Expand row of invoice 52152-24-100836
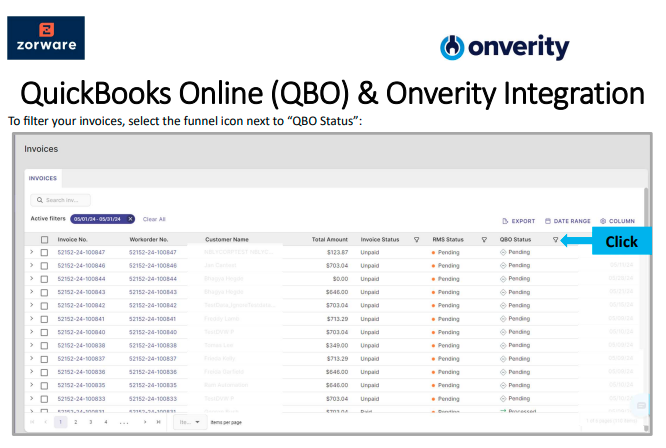Screen dimensions: 666x448 (31, 372)
